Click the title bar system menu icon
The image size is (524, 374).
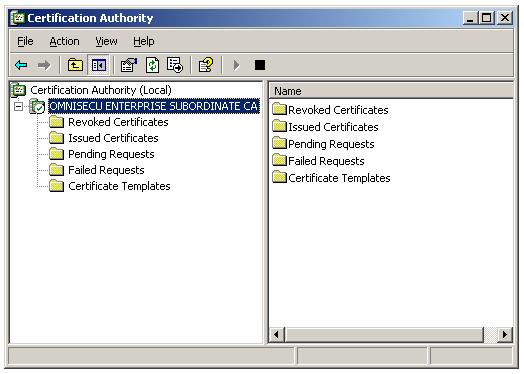tap(18, 18)
